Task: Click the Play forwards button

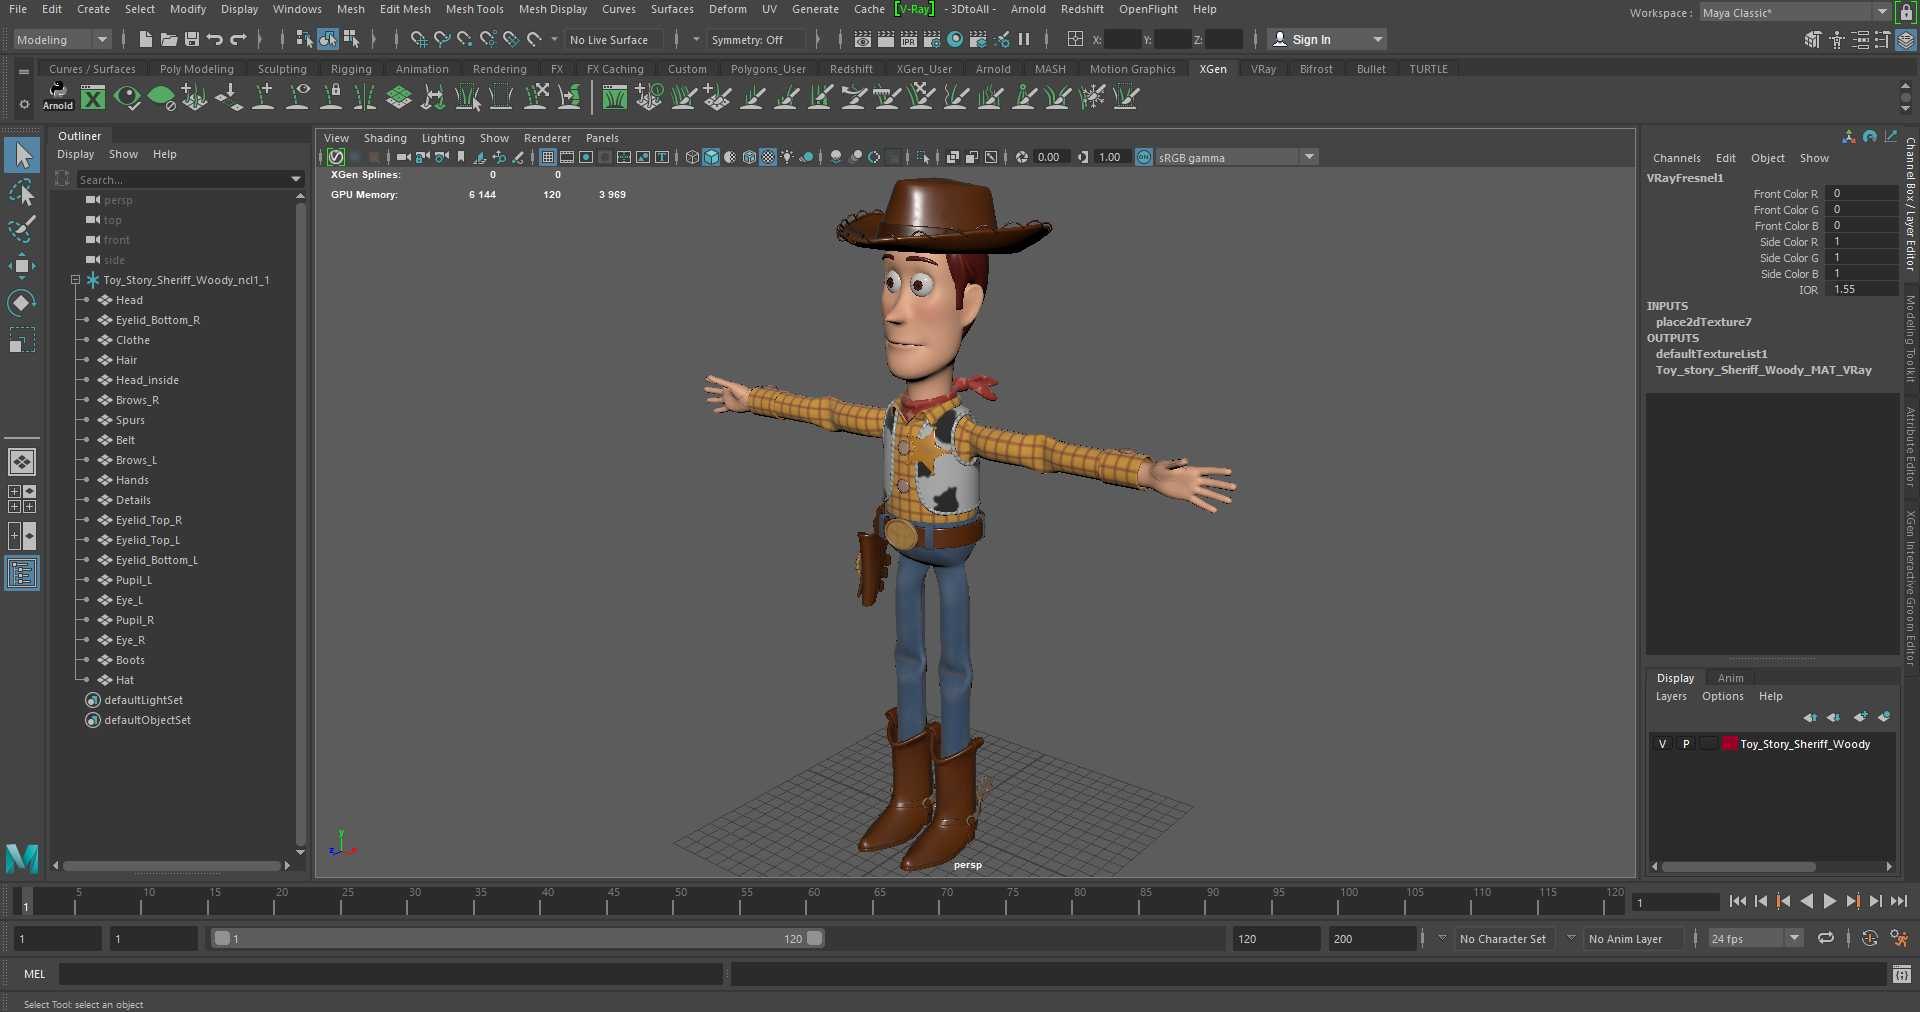Action: [1829, 901]
